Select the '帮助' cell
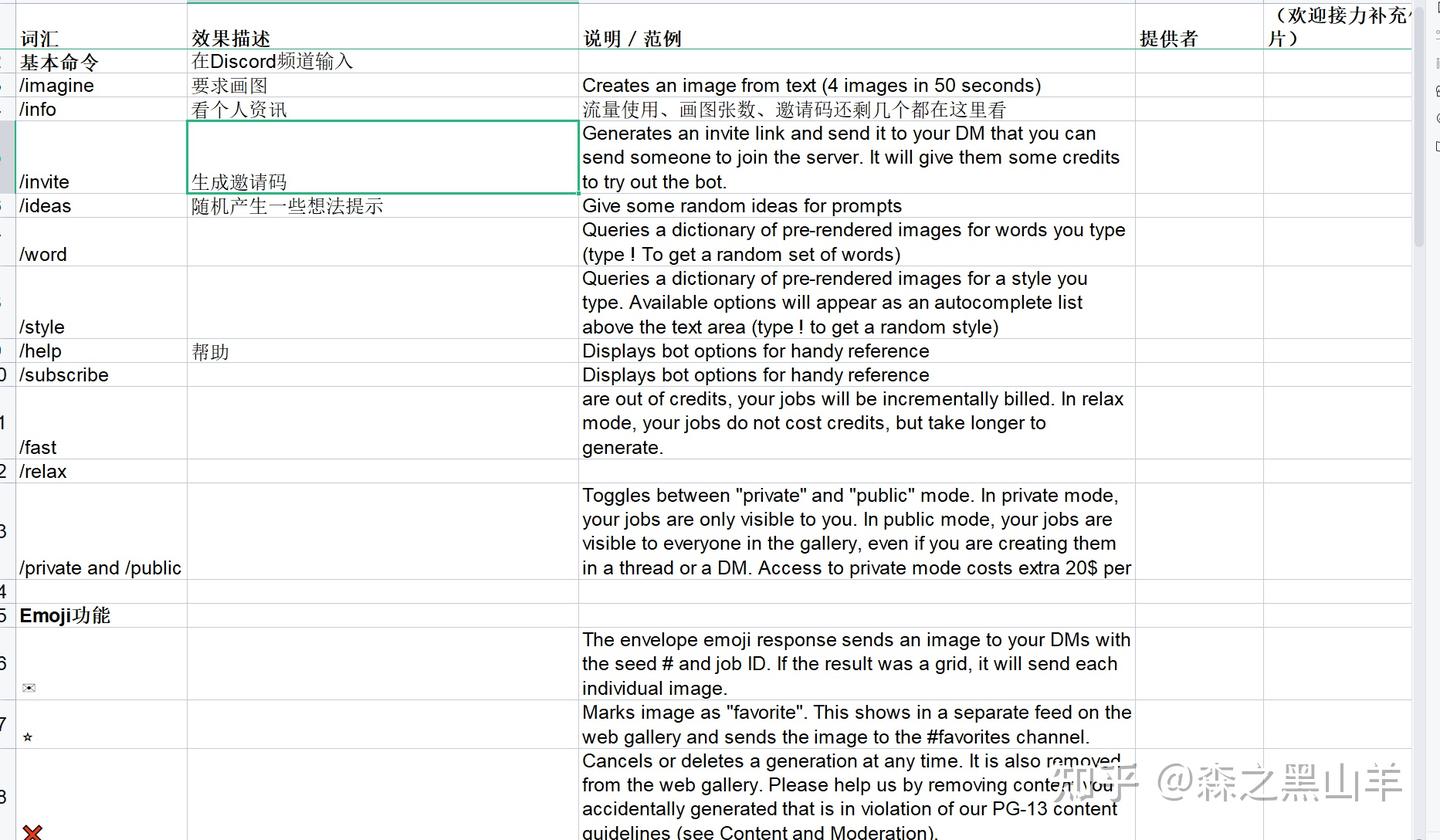 pyautogui.click(x=383, y=351)
